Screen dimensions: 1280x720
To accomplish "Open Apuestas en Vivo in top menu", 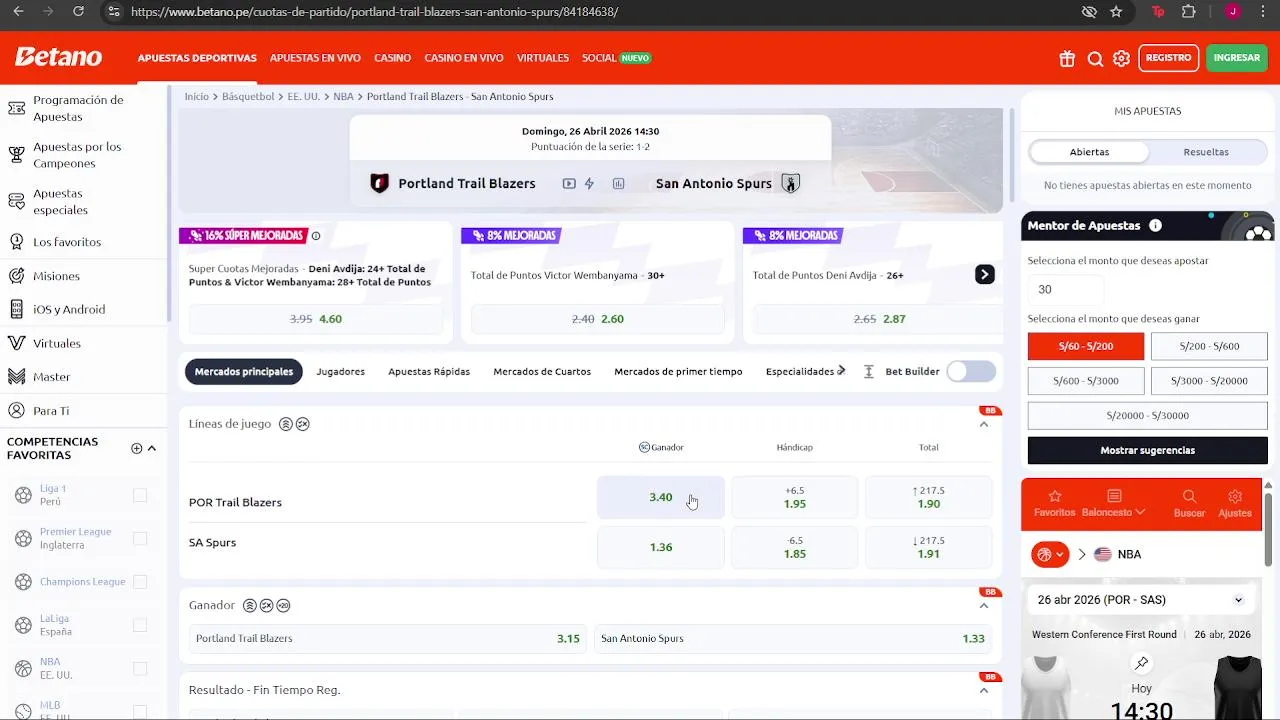I will (x=315, y=58).
